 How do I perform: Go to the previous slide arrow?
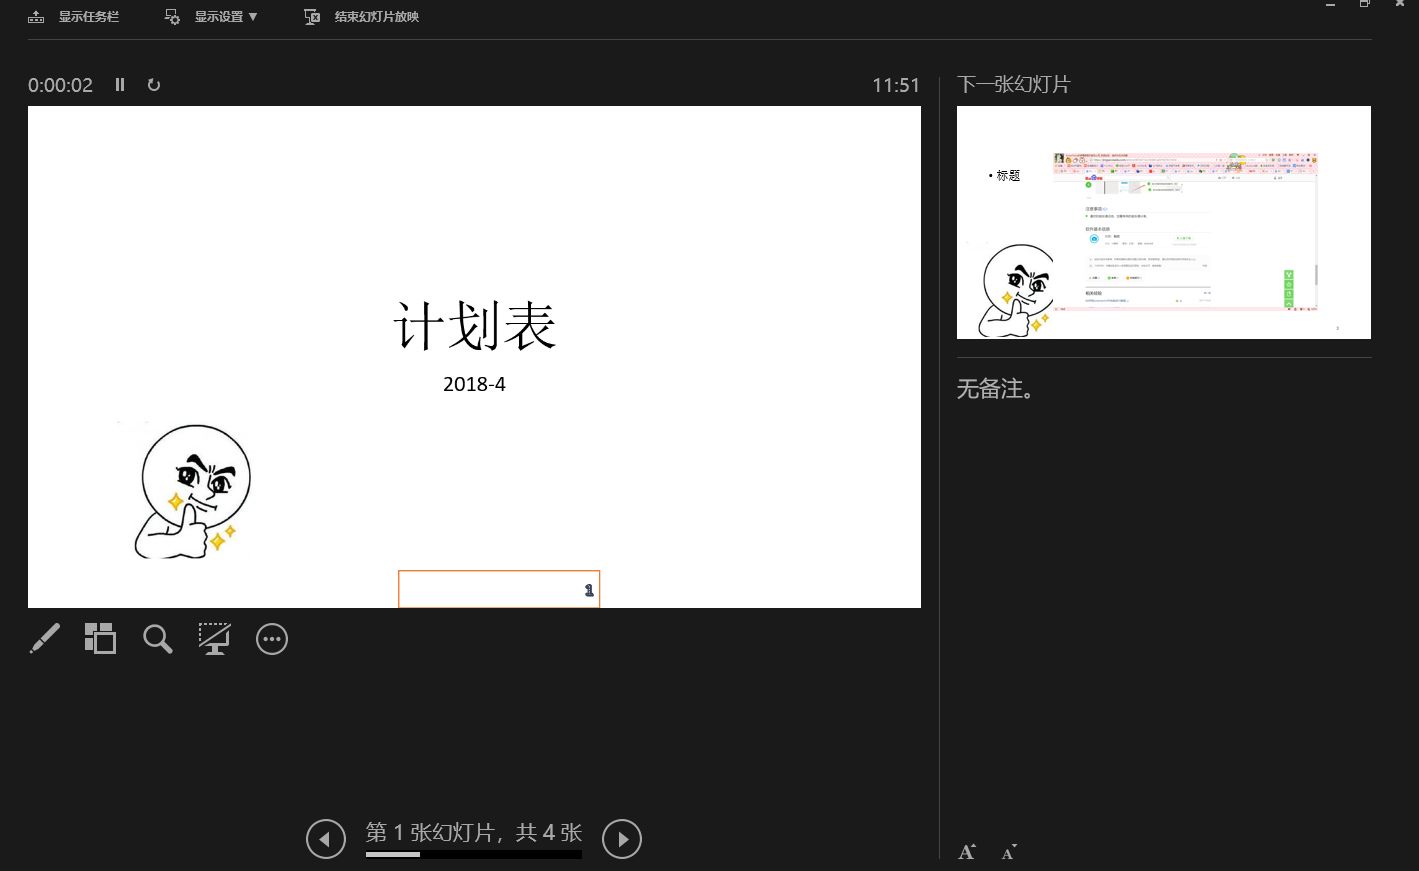coord(326,839)
